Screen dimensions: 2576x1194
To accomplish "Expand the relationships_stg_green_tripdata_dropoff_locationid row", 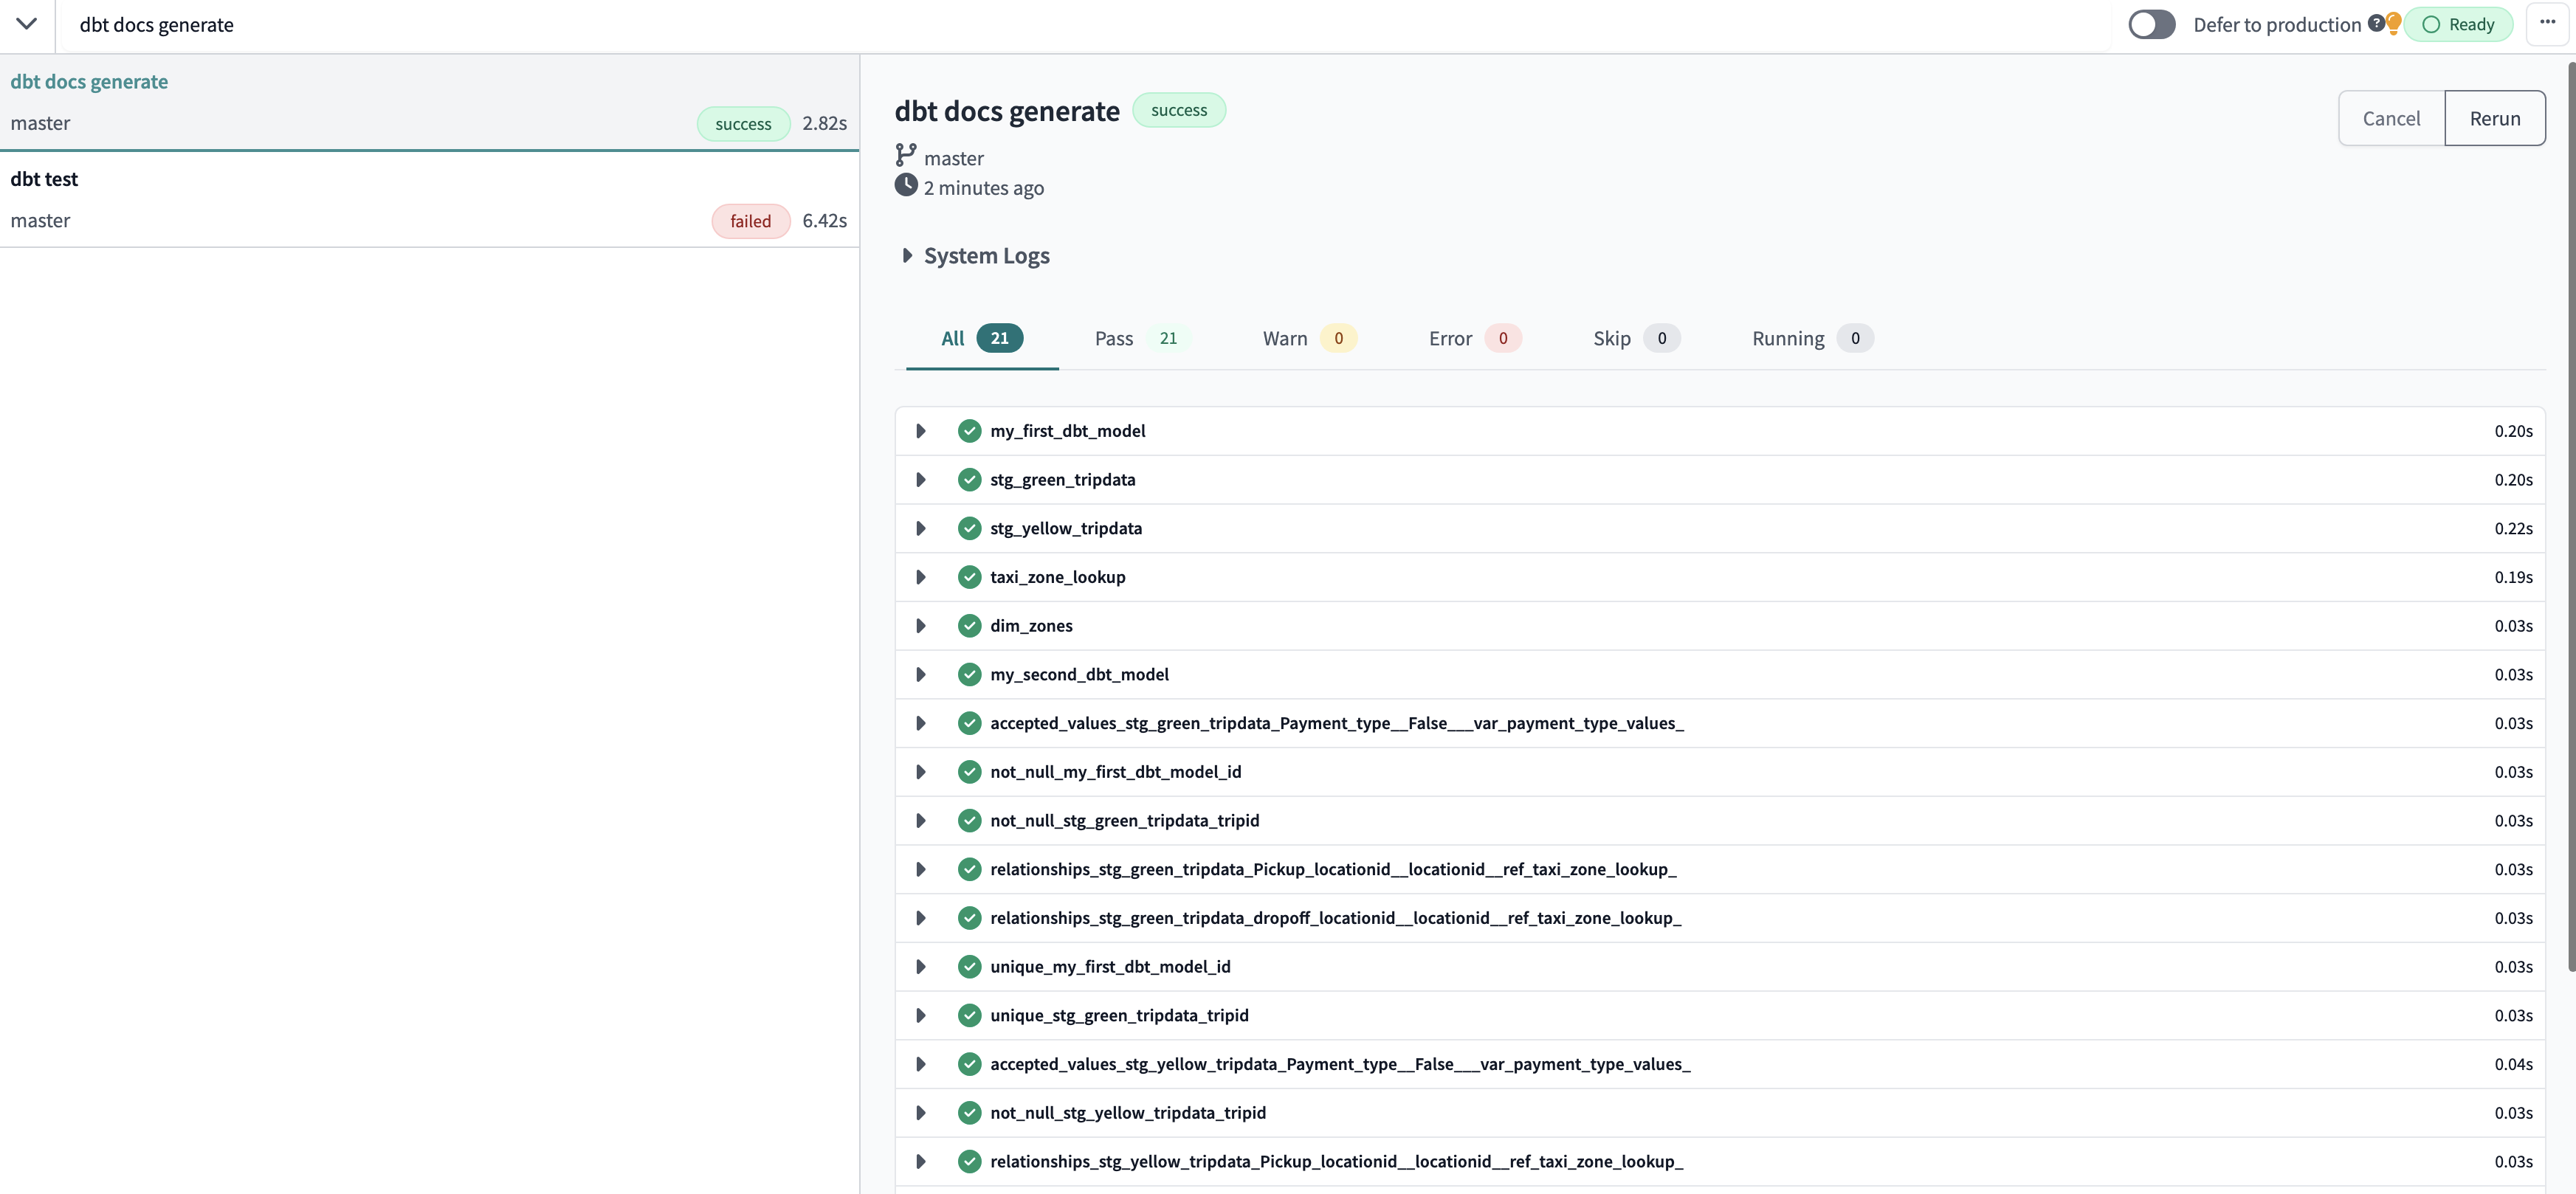I will click(920, 918).
